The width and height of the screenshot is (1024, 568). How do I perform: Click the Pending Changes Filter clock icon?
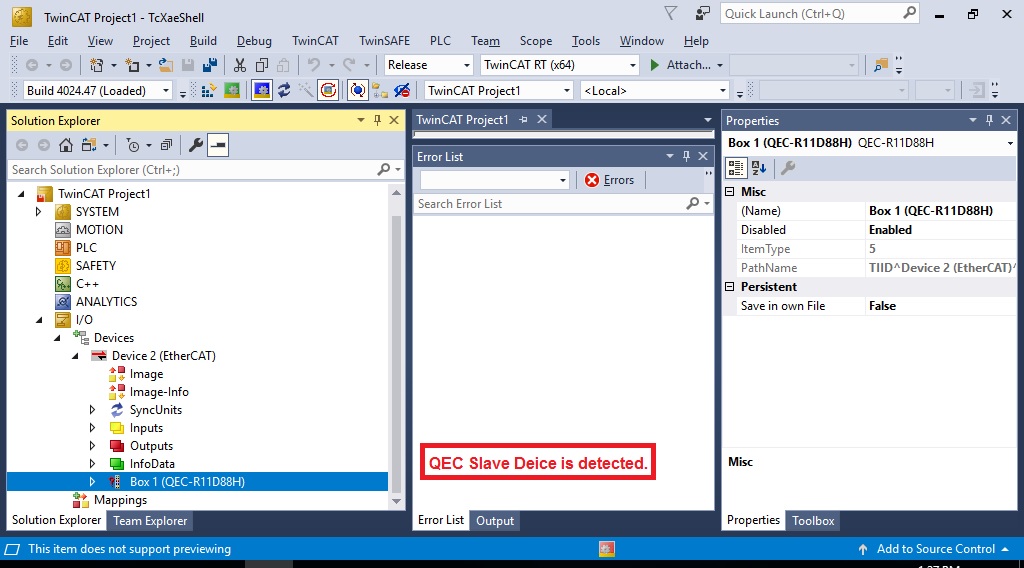pos(133,145)
